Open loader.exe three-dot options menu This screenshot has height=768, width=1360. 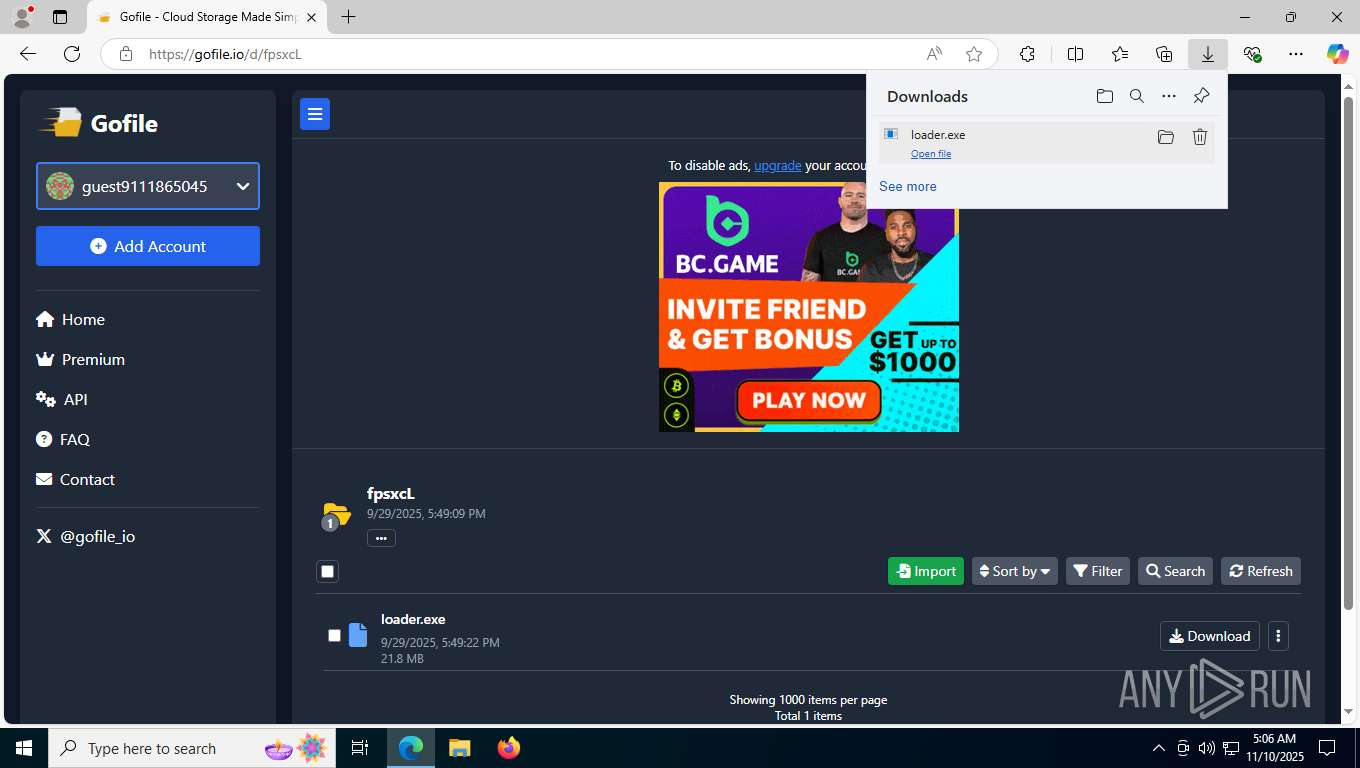coord(1278,636)
